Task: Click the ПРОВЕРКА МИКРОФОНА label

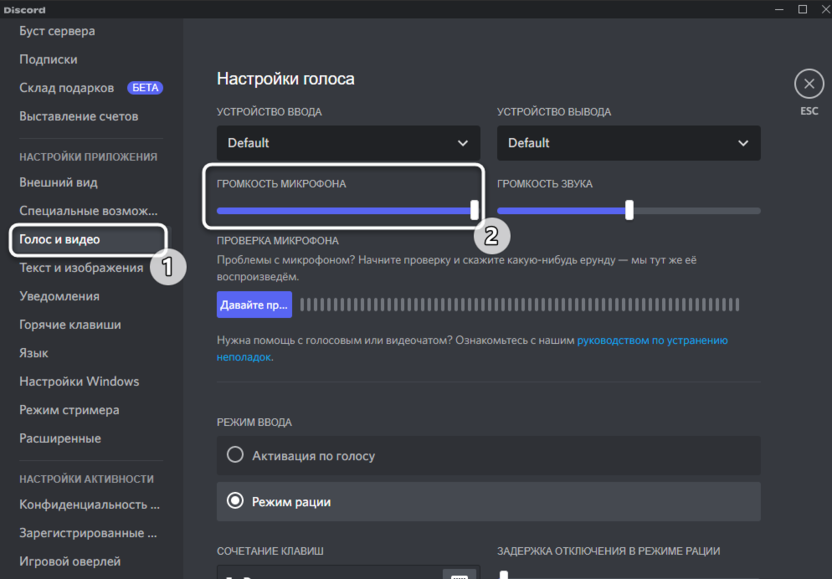Action: click(278, 241)
